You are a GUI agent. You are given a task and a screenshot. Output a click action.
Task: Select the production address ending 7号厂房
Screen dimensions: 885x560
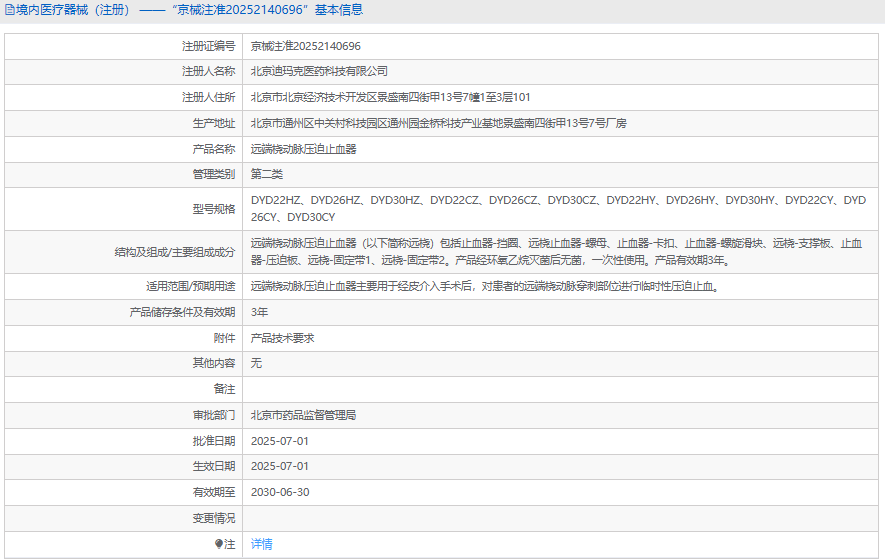pyautogui.click(x=439, y=123)
